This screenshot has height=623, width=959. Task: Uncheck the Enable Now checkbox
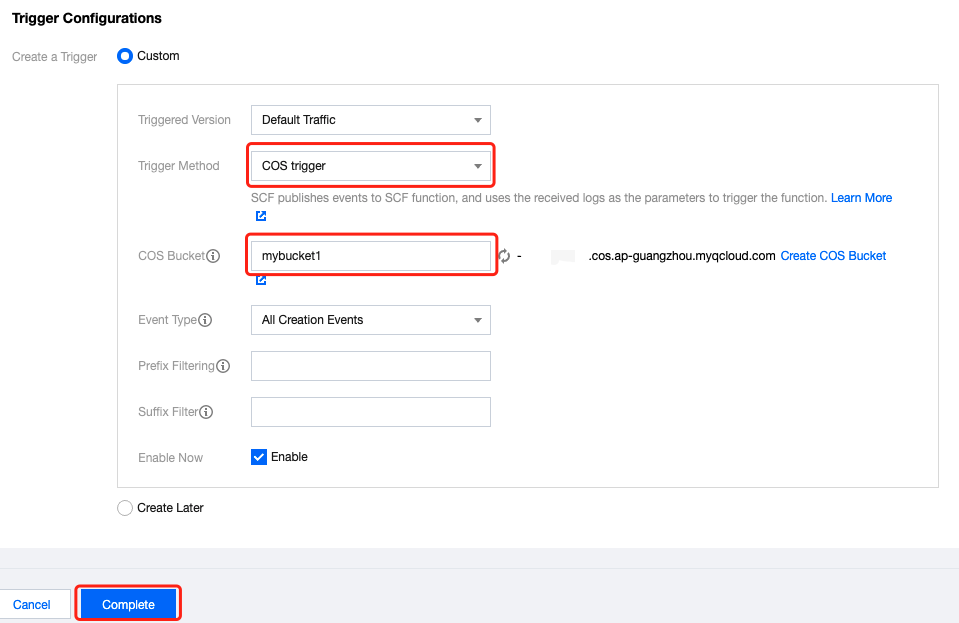click(260, 457)
